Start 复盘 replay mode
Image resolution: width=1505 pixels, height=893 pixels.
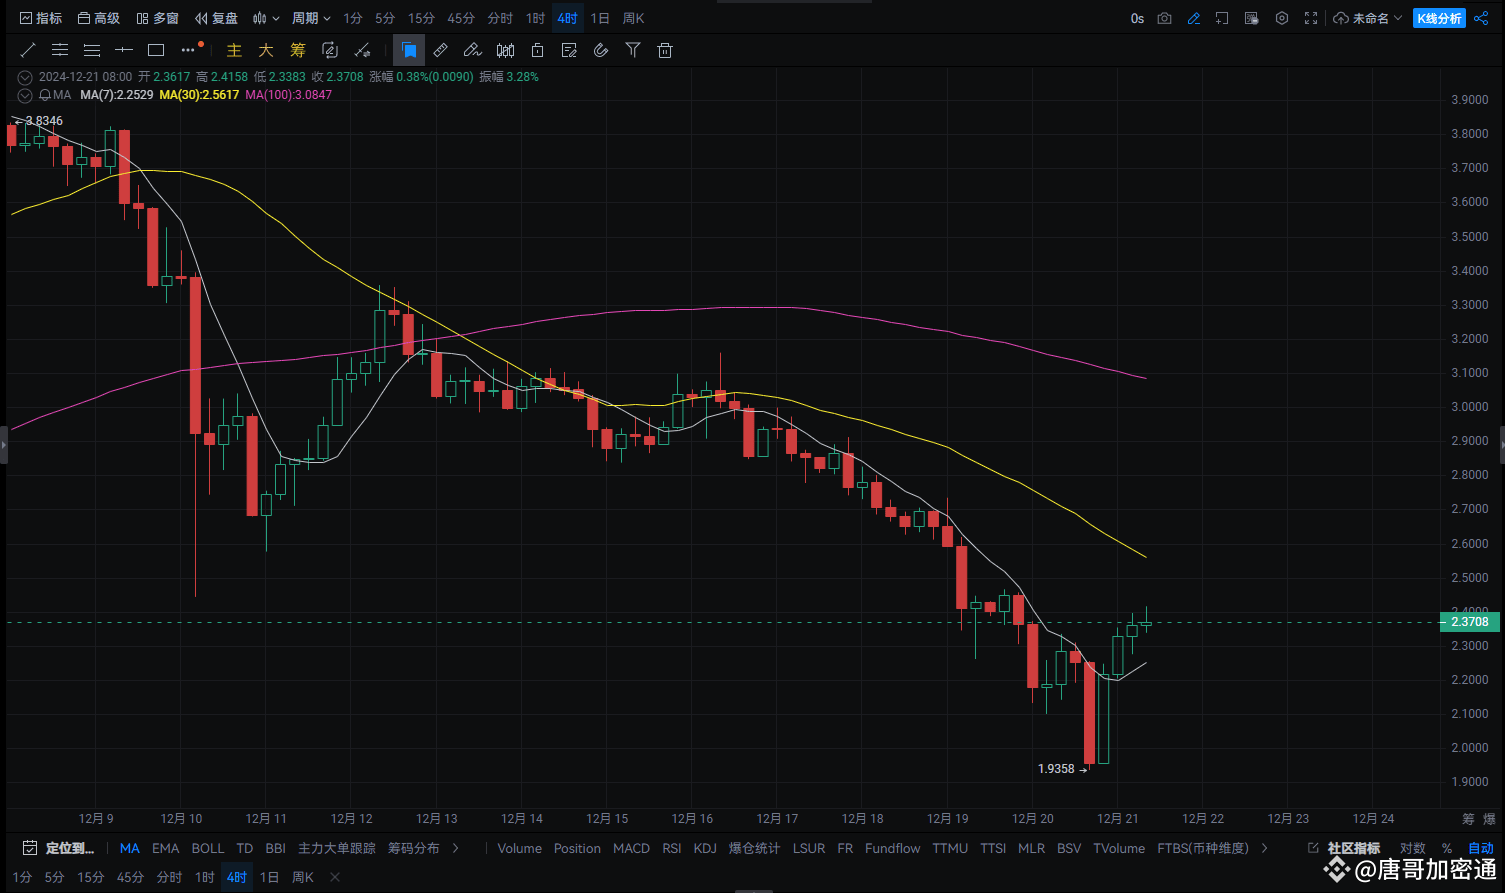pyautogui.click(x=216, y=18)
